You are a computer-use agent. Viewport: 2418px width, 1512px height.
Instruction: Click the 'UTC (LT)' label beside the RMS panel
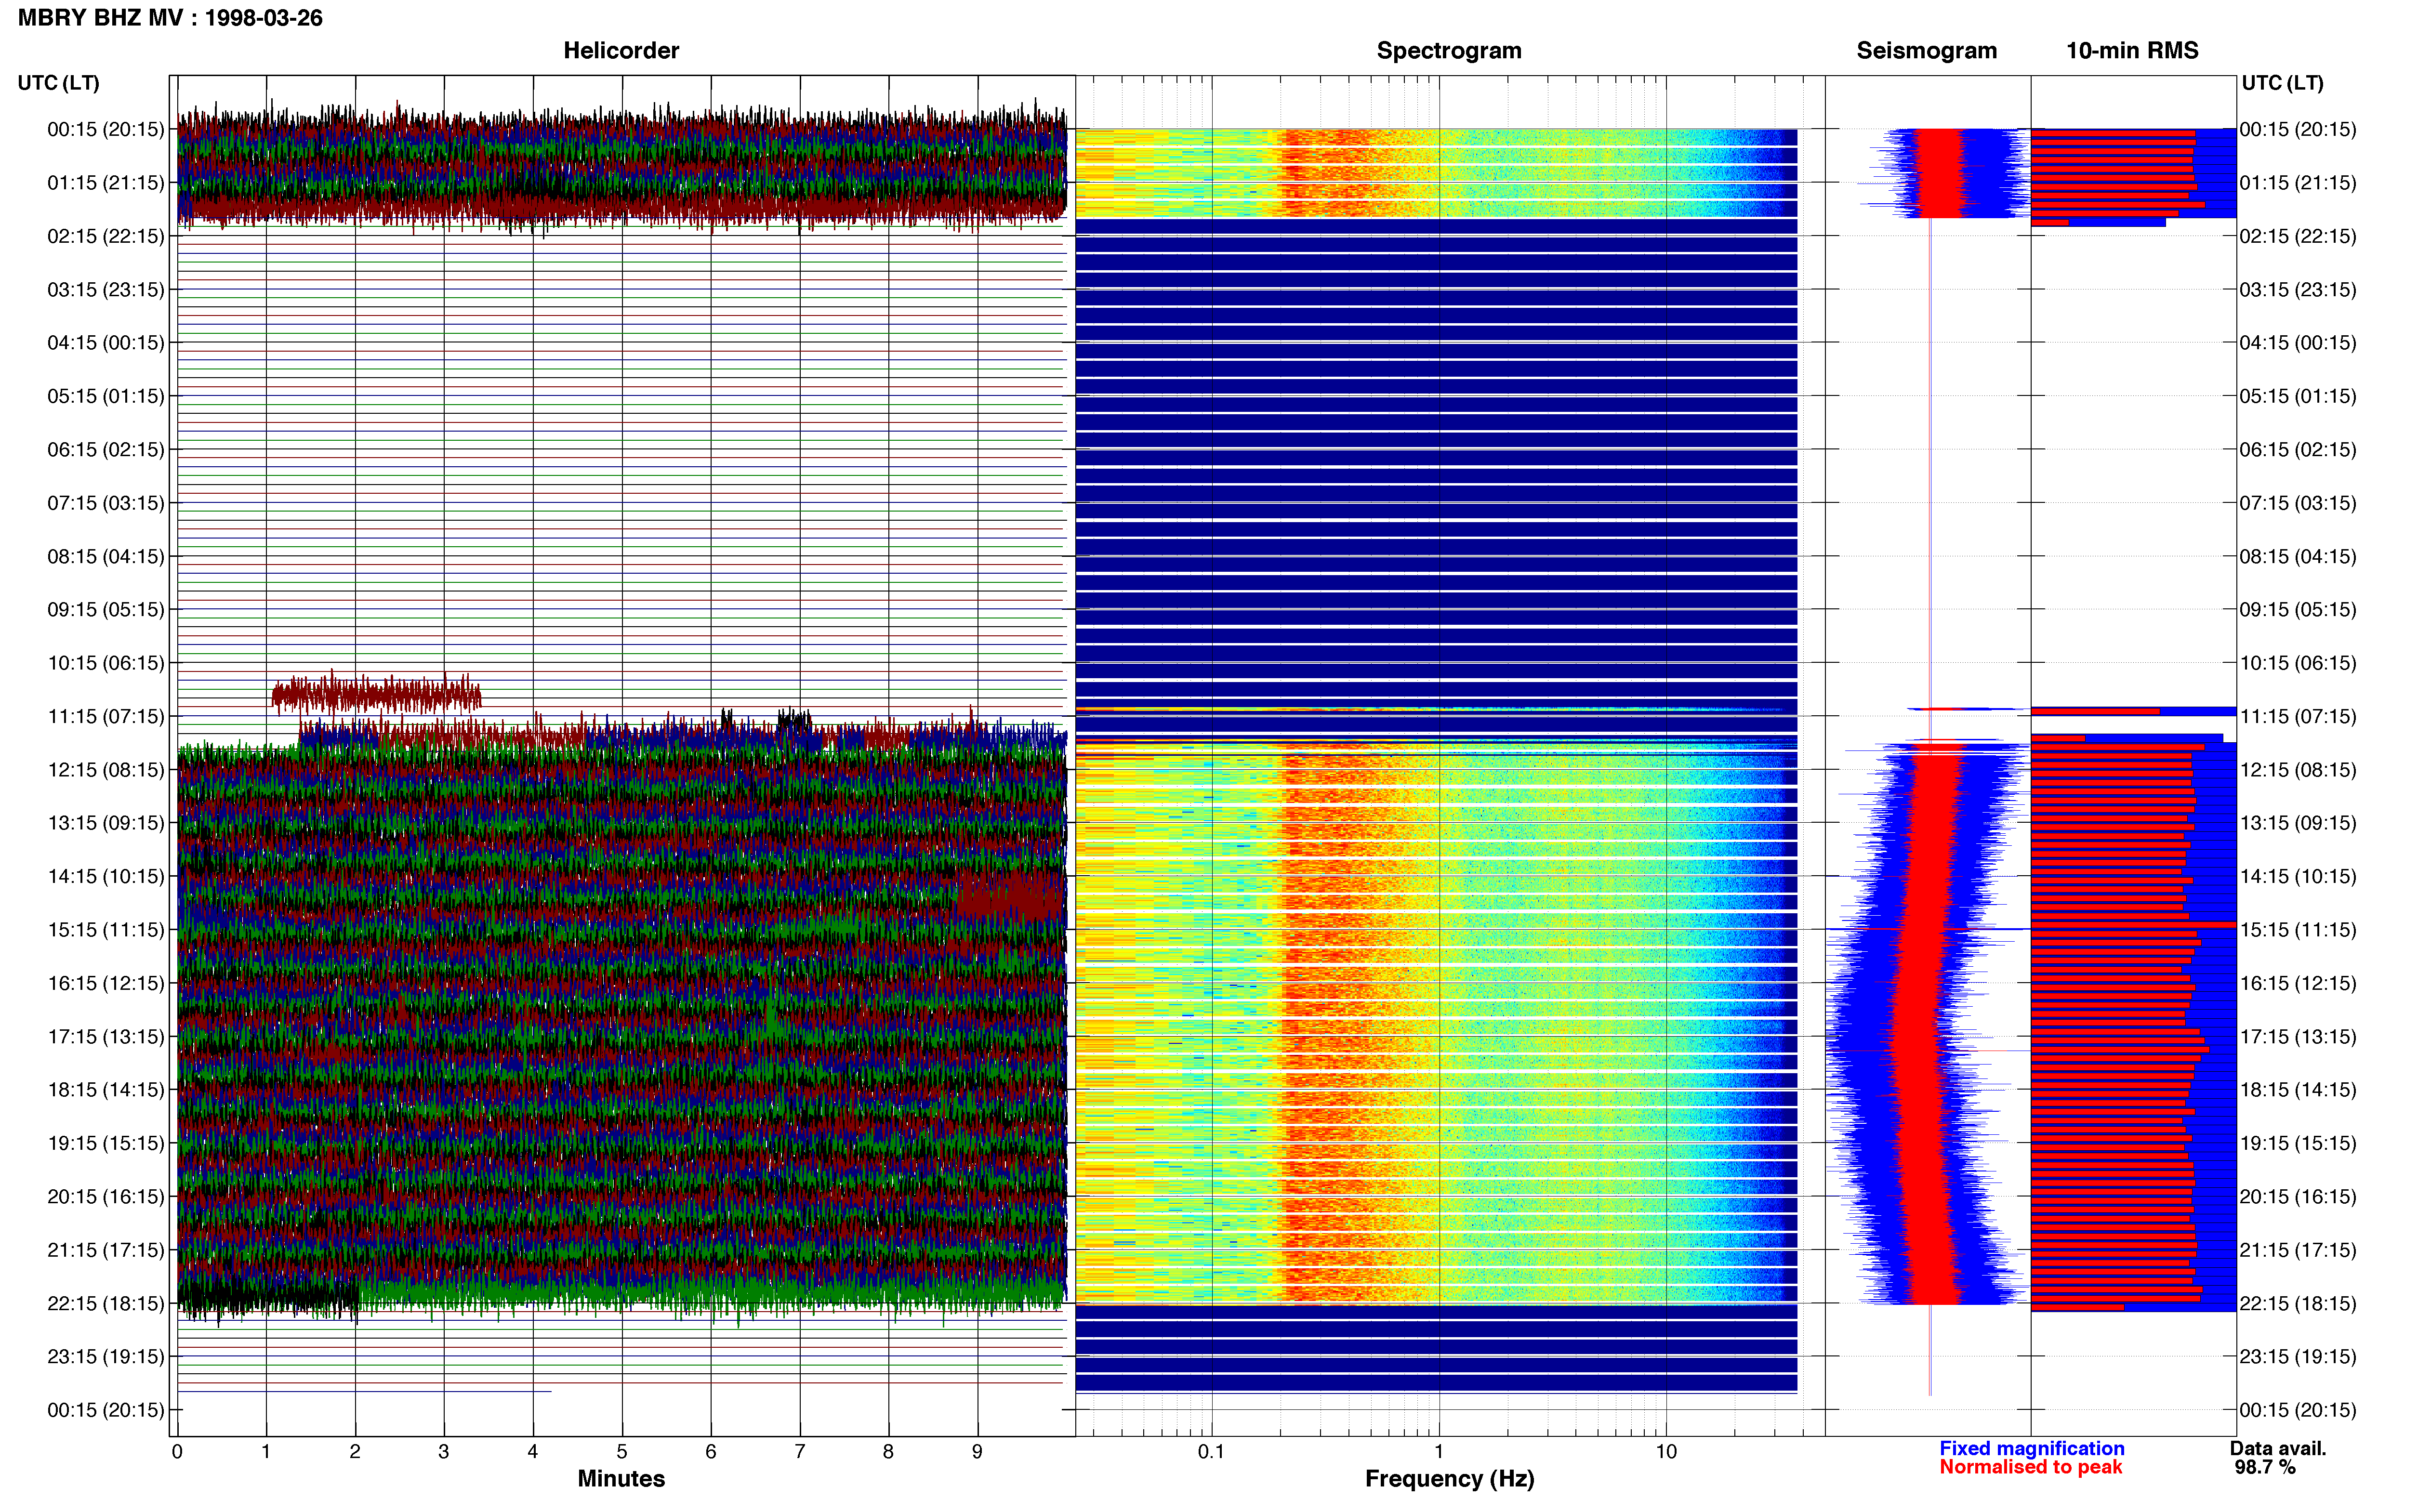[2282, 83]
